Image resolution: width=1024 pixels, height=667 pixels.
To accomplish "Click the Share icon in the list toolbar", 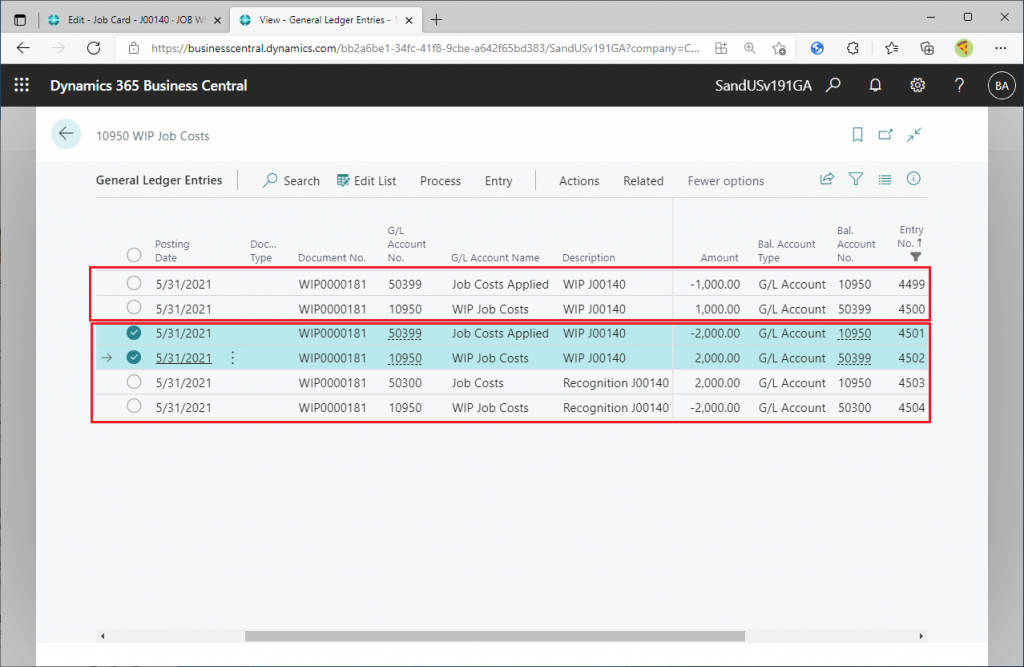I will click(x=827, y=179).
